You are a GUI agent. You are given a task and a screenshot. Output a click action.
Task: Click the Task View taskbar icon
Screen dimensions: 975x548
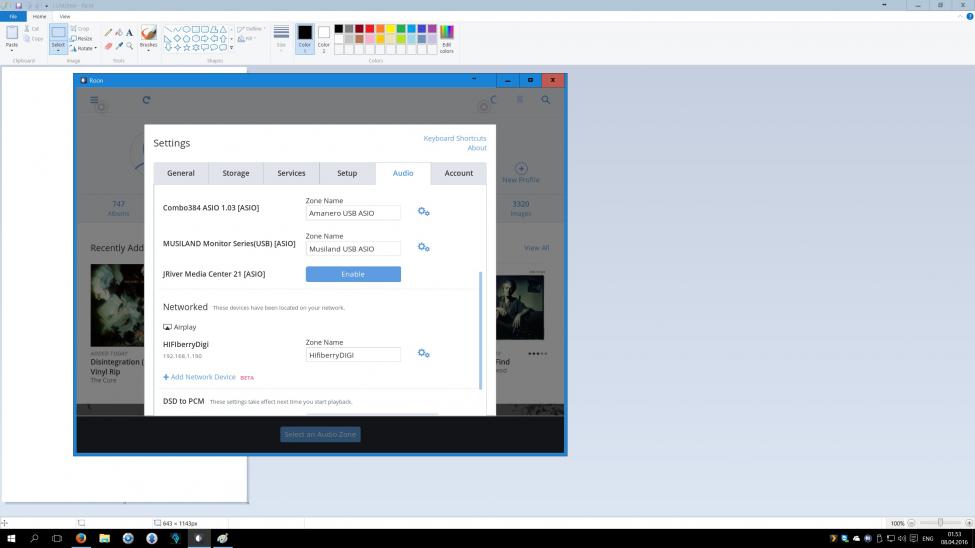pyautogui.click(x=57, y=539)
